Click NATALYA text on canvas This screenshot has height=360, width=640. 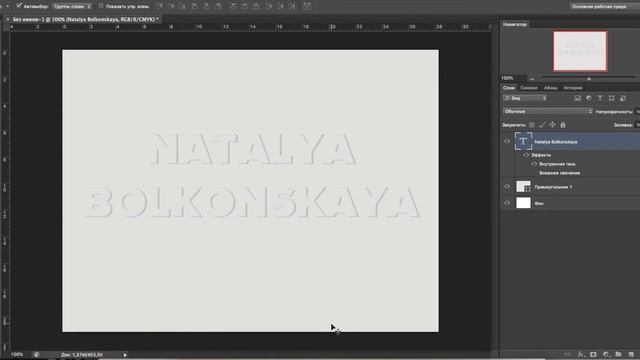click(253, 149)
